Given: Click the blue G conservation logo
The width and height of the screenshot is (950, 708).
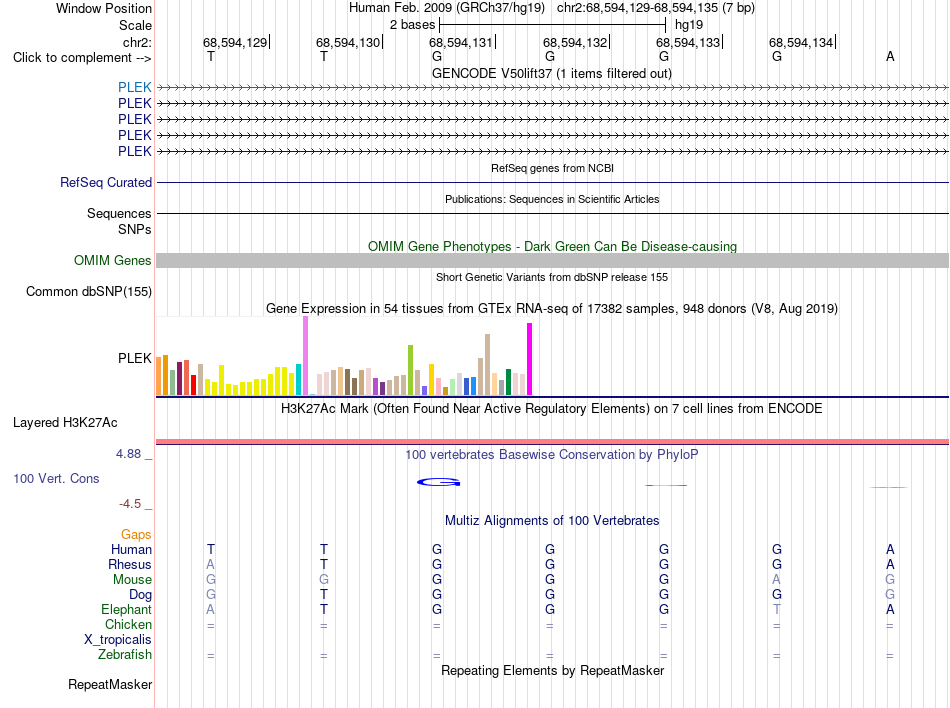Looking at the screenshot, I should point(439,482).
